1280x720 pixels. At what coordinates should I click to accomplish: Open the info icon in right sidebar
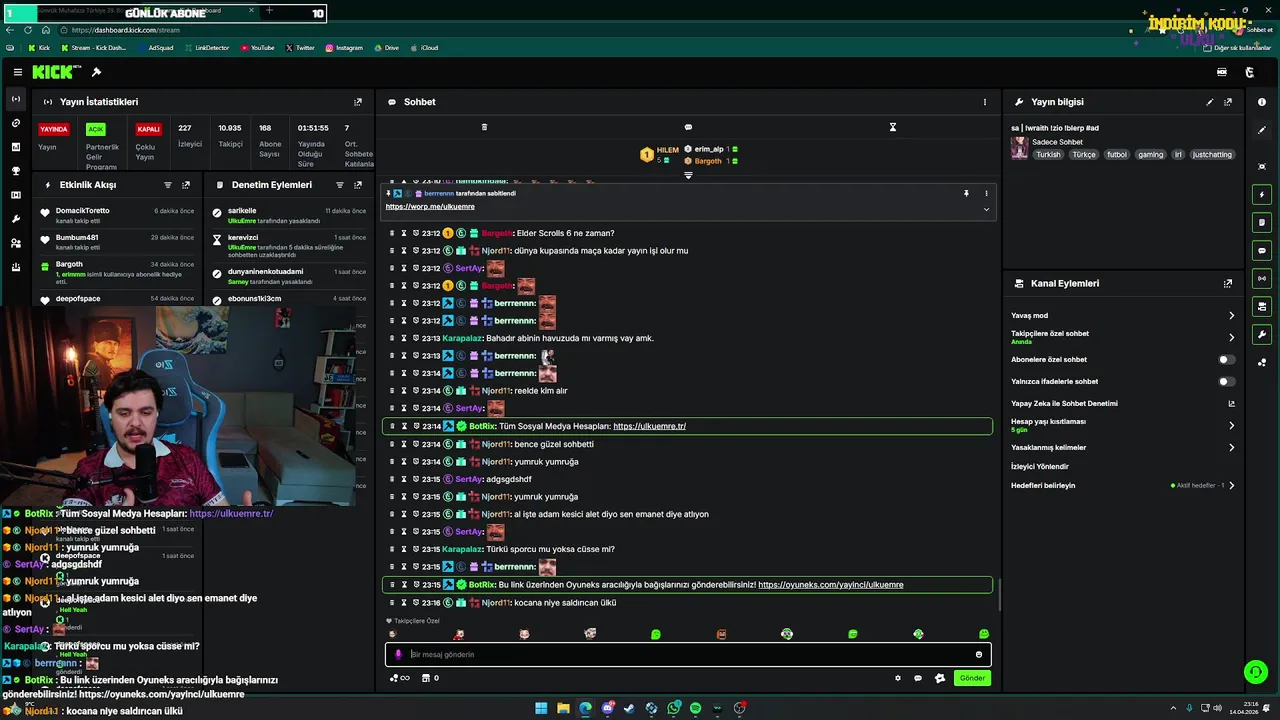coord(1262,102)
